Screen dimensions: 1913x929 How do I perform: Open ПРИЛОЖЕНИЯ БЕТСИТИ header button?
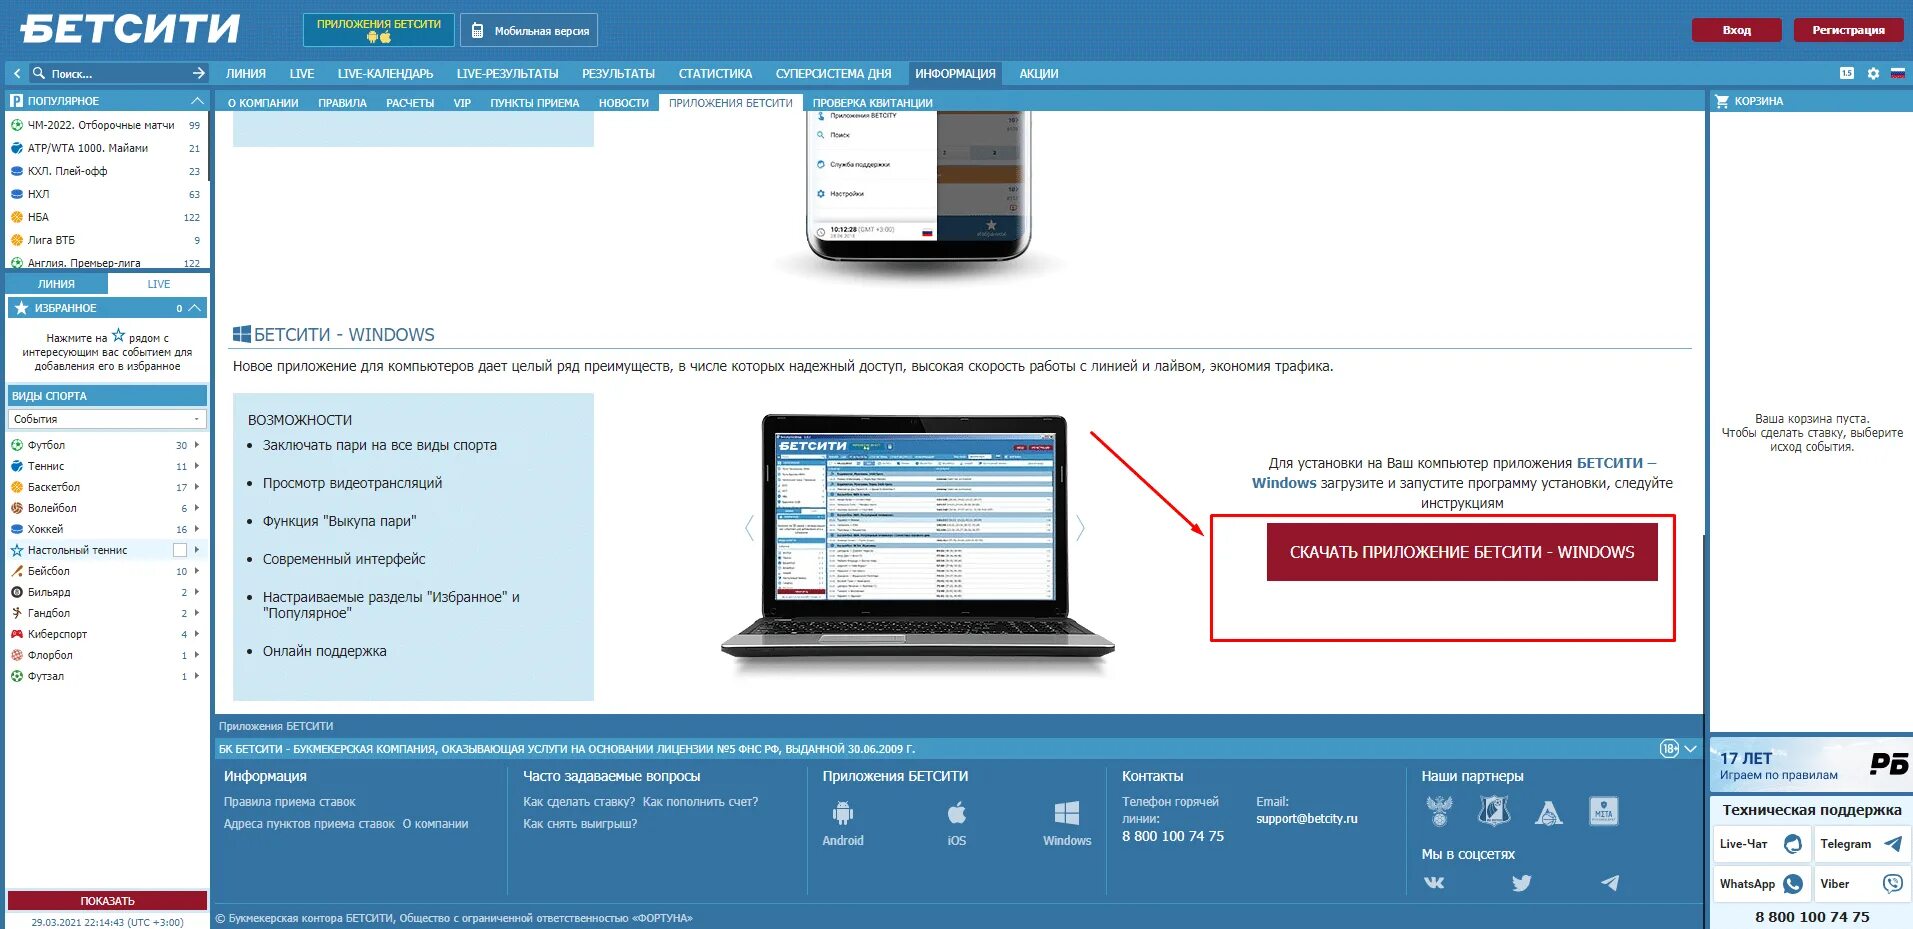click(379, 30)
